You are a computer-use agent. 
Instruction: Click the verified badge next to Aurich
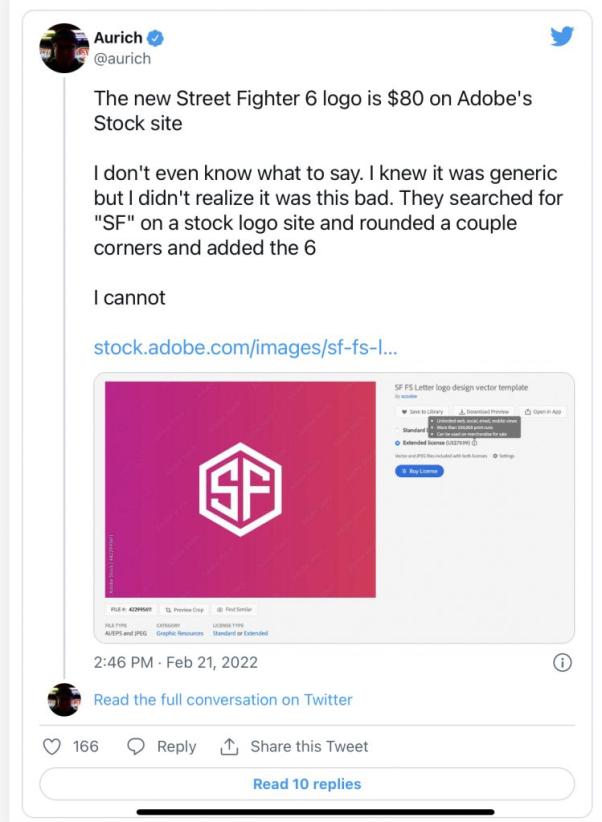[x=157, y=38]
